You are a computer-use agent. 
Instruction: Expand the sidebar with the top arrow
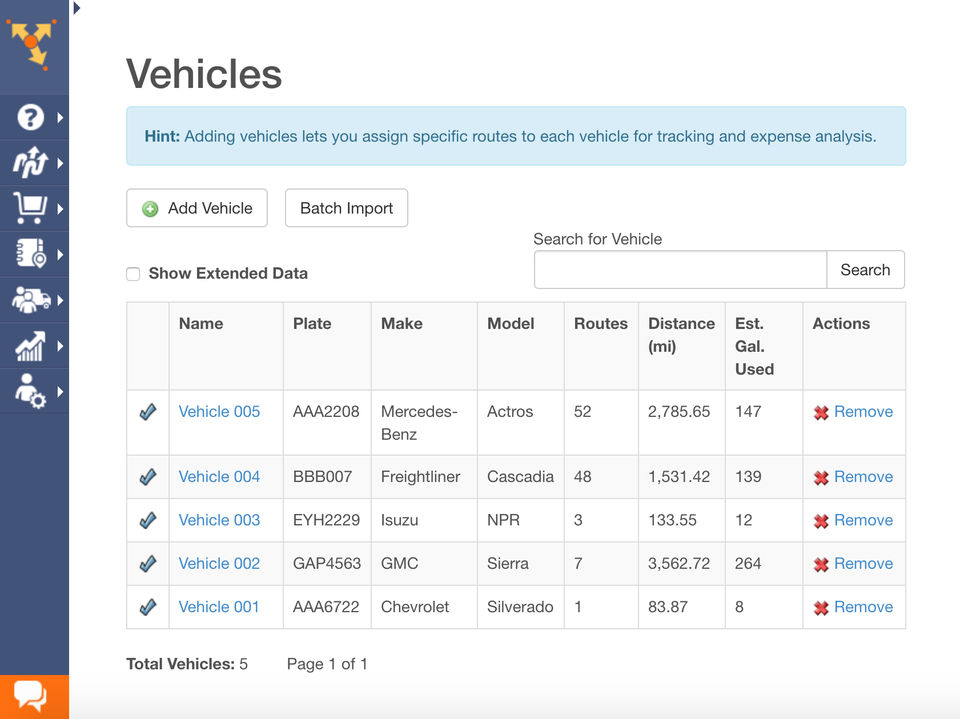pyautogui.click(x=77, y=8)
